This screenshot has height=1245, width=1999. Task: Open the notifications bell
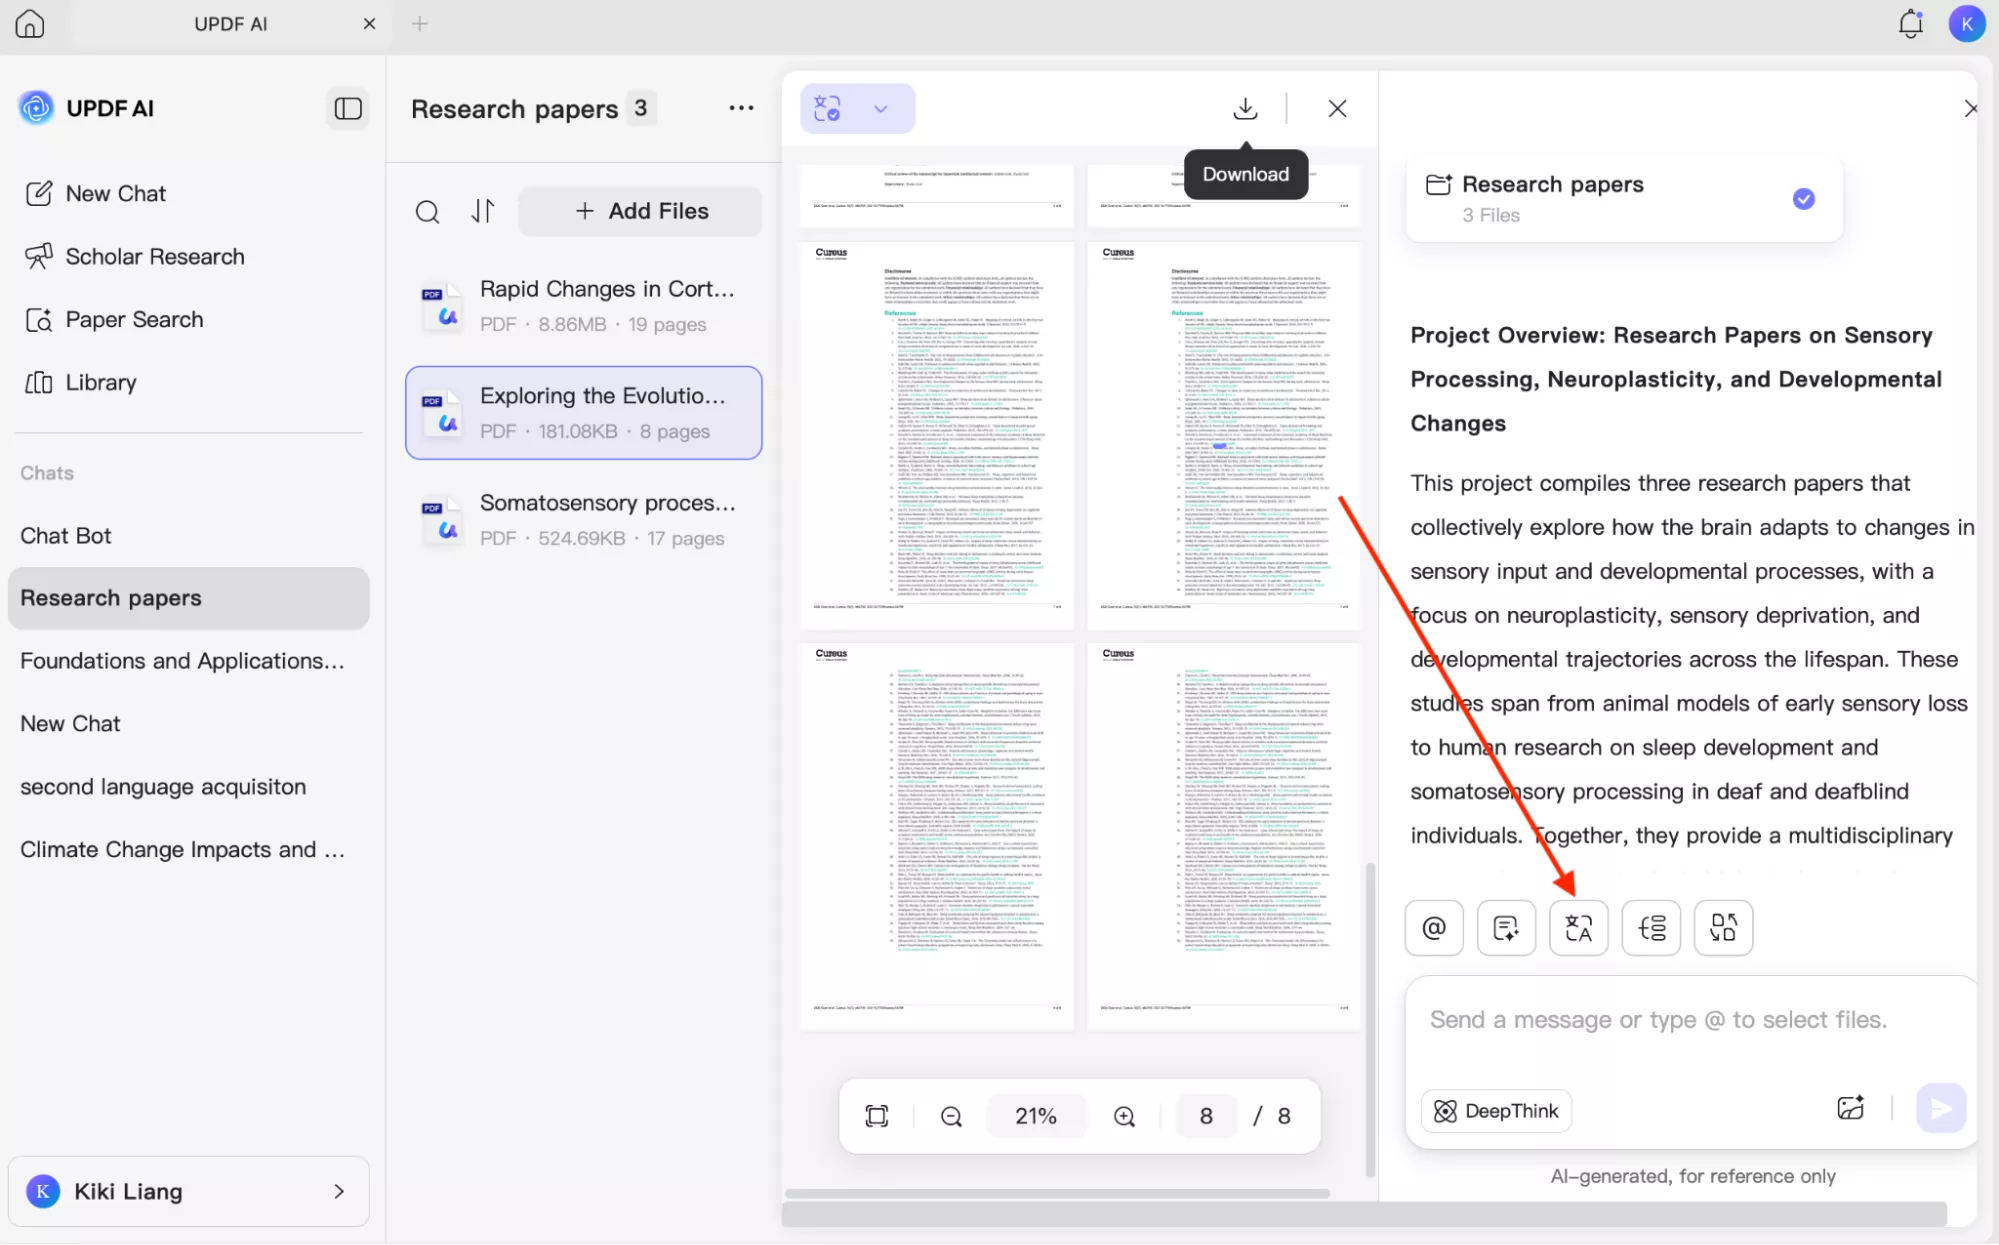pos(1910,23)
